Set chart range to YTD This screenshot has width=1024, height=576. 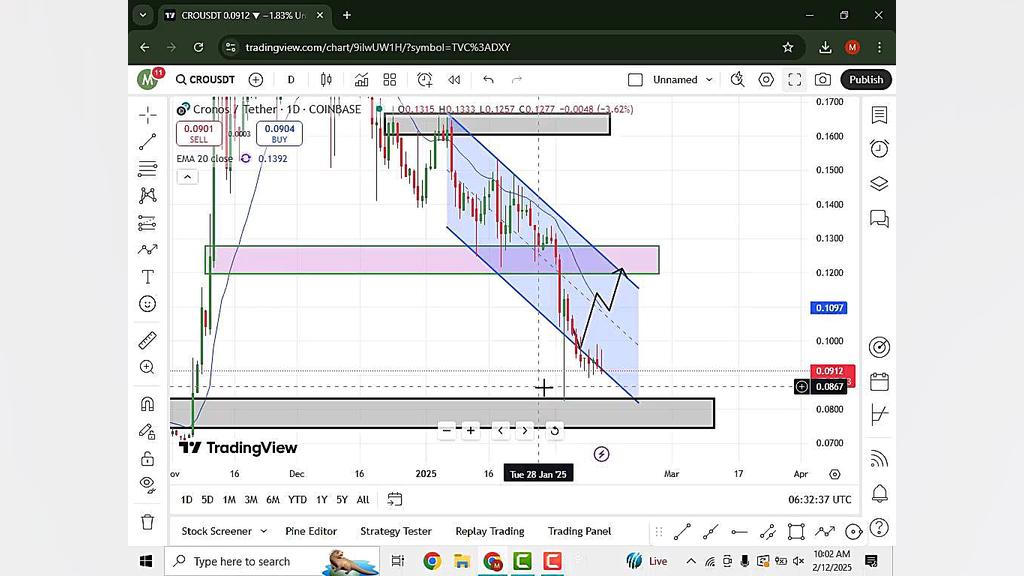point(297,500)
